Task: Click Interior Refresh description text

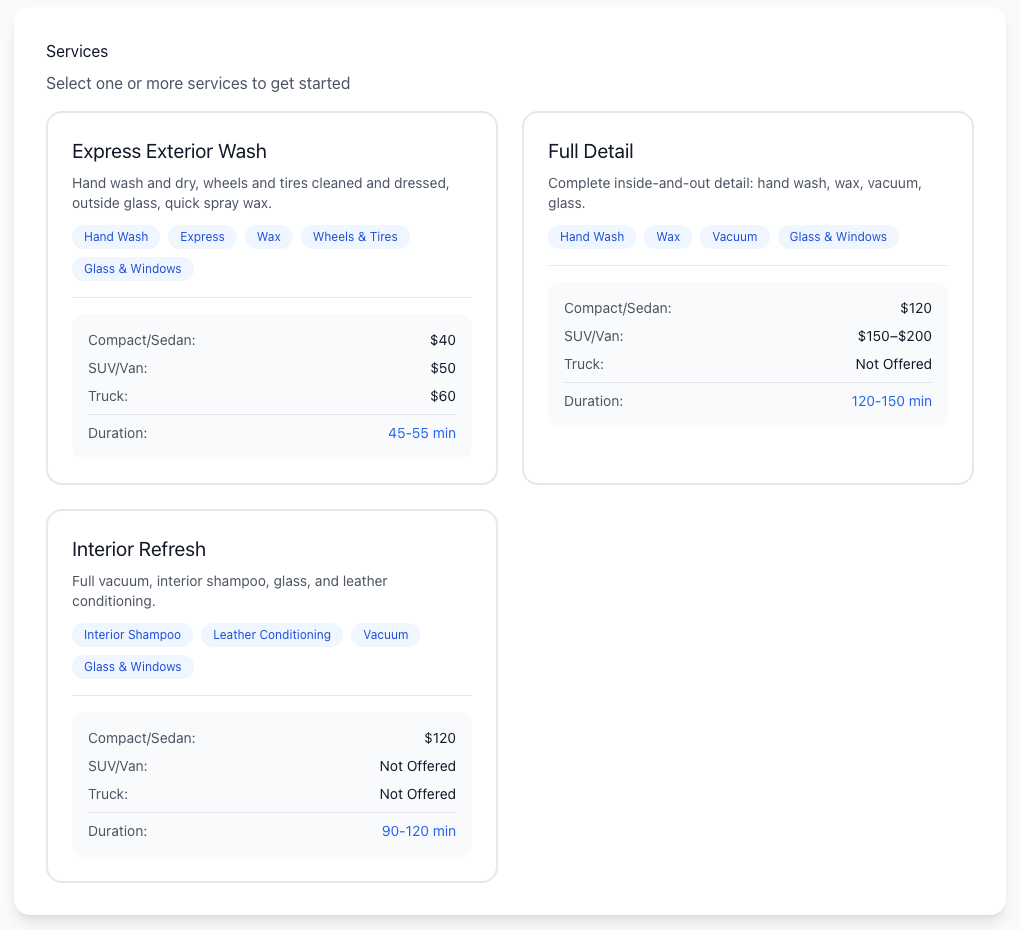Action: tap(230, 591)
